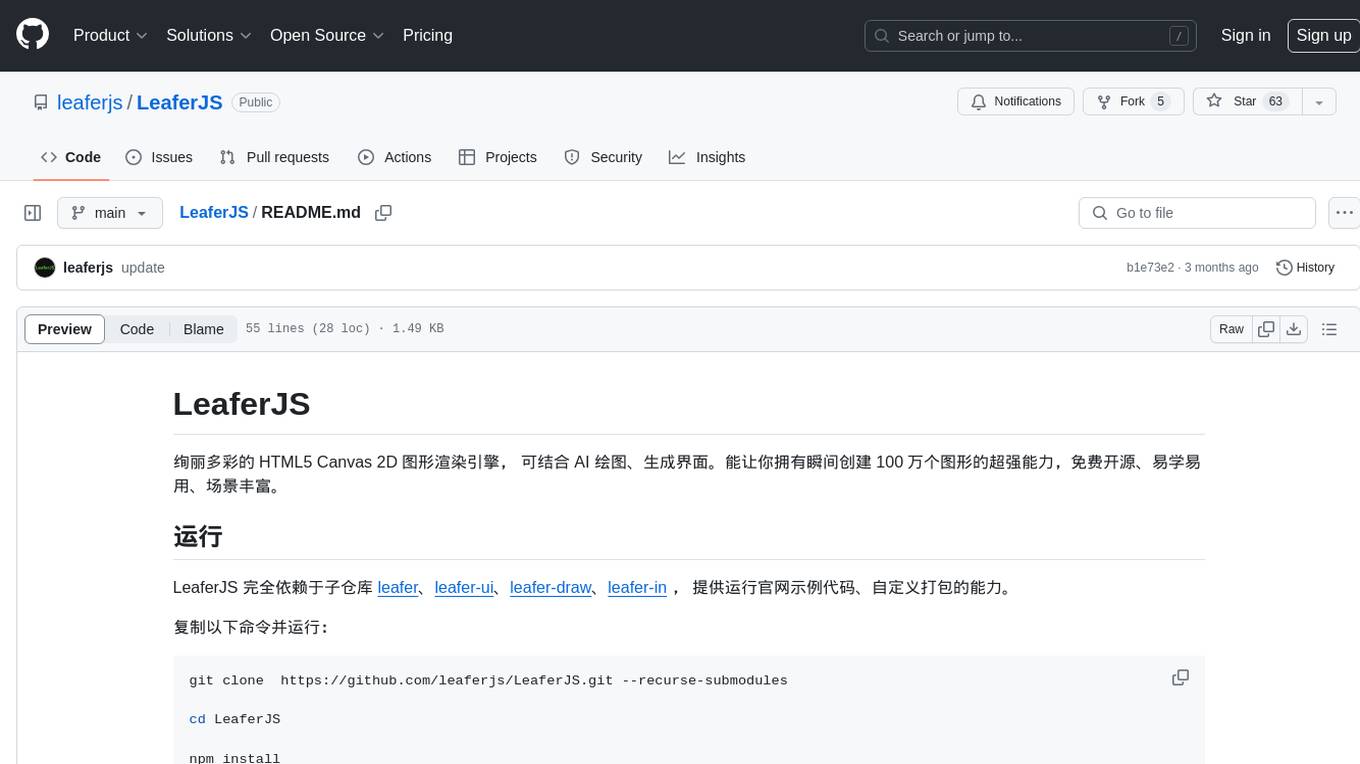Click the Public repository badge
The height and width of the screenshot is (764, 1360).
point(255,102)
